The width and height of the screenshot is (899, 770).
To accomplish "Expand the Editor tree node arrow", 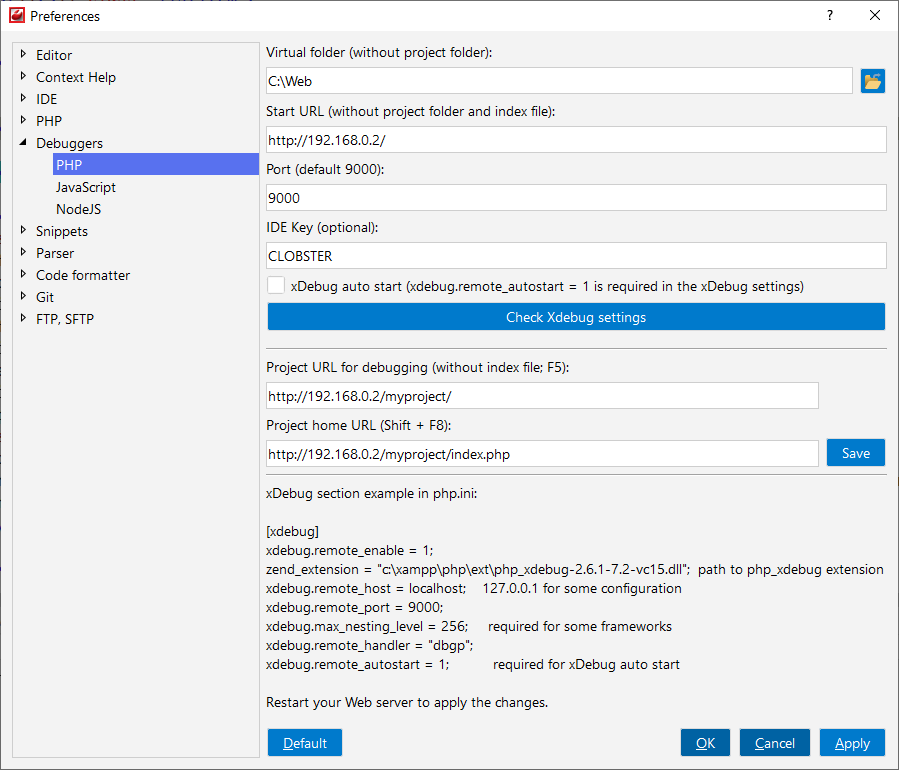I will point(23,54).
